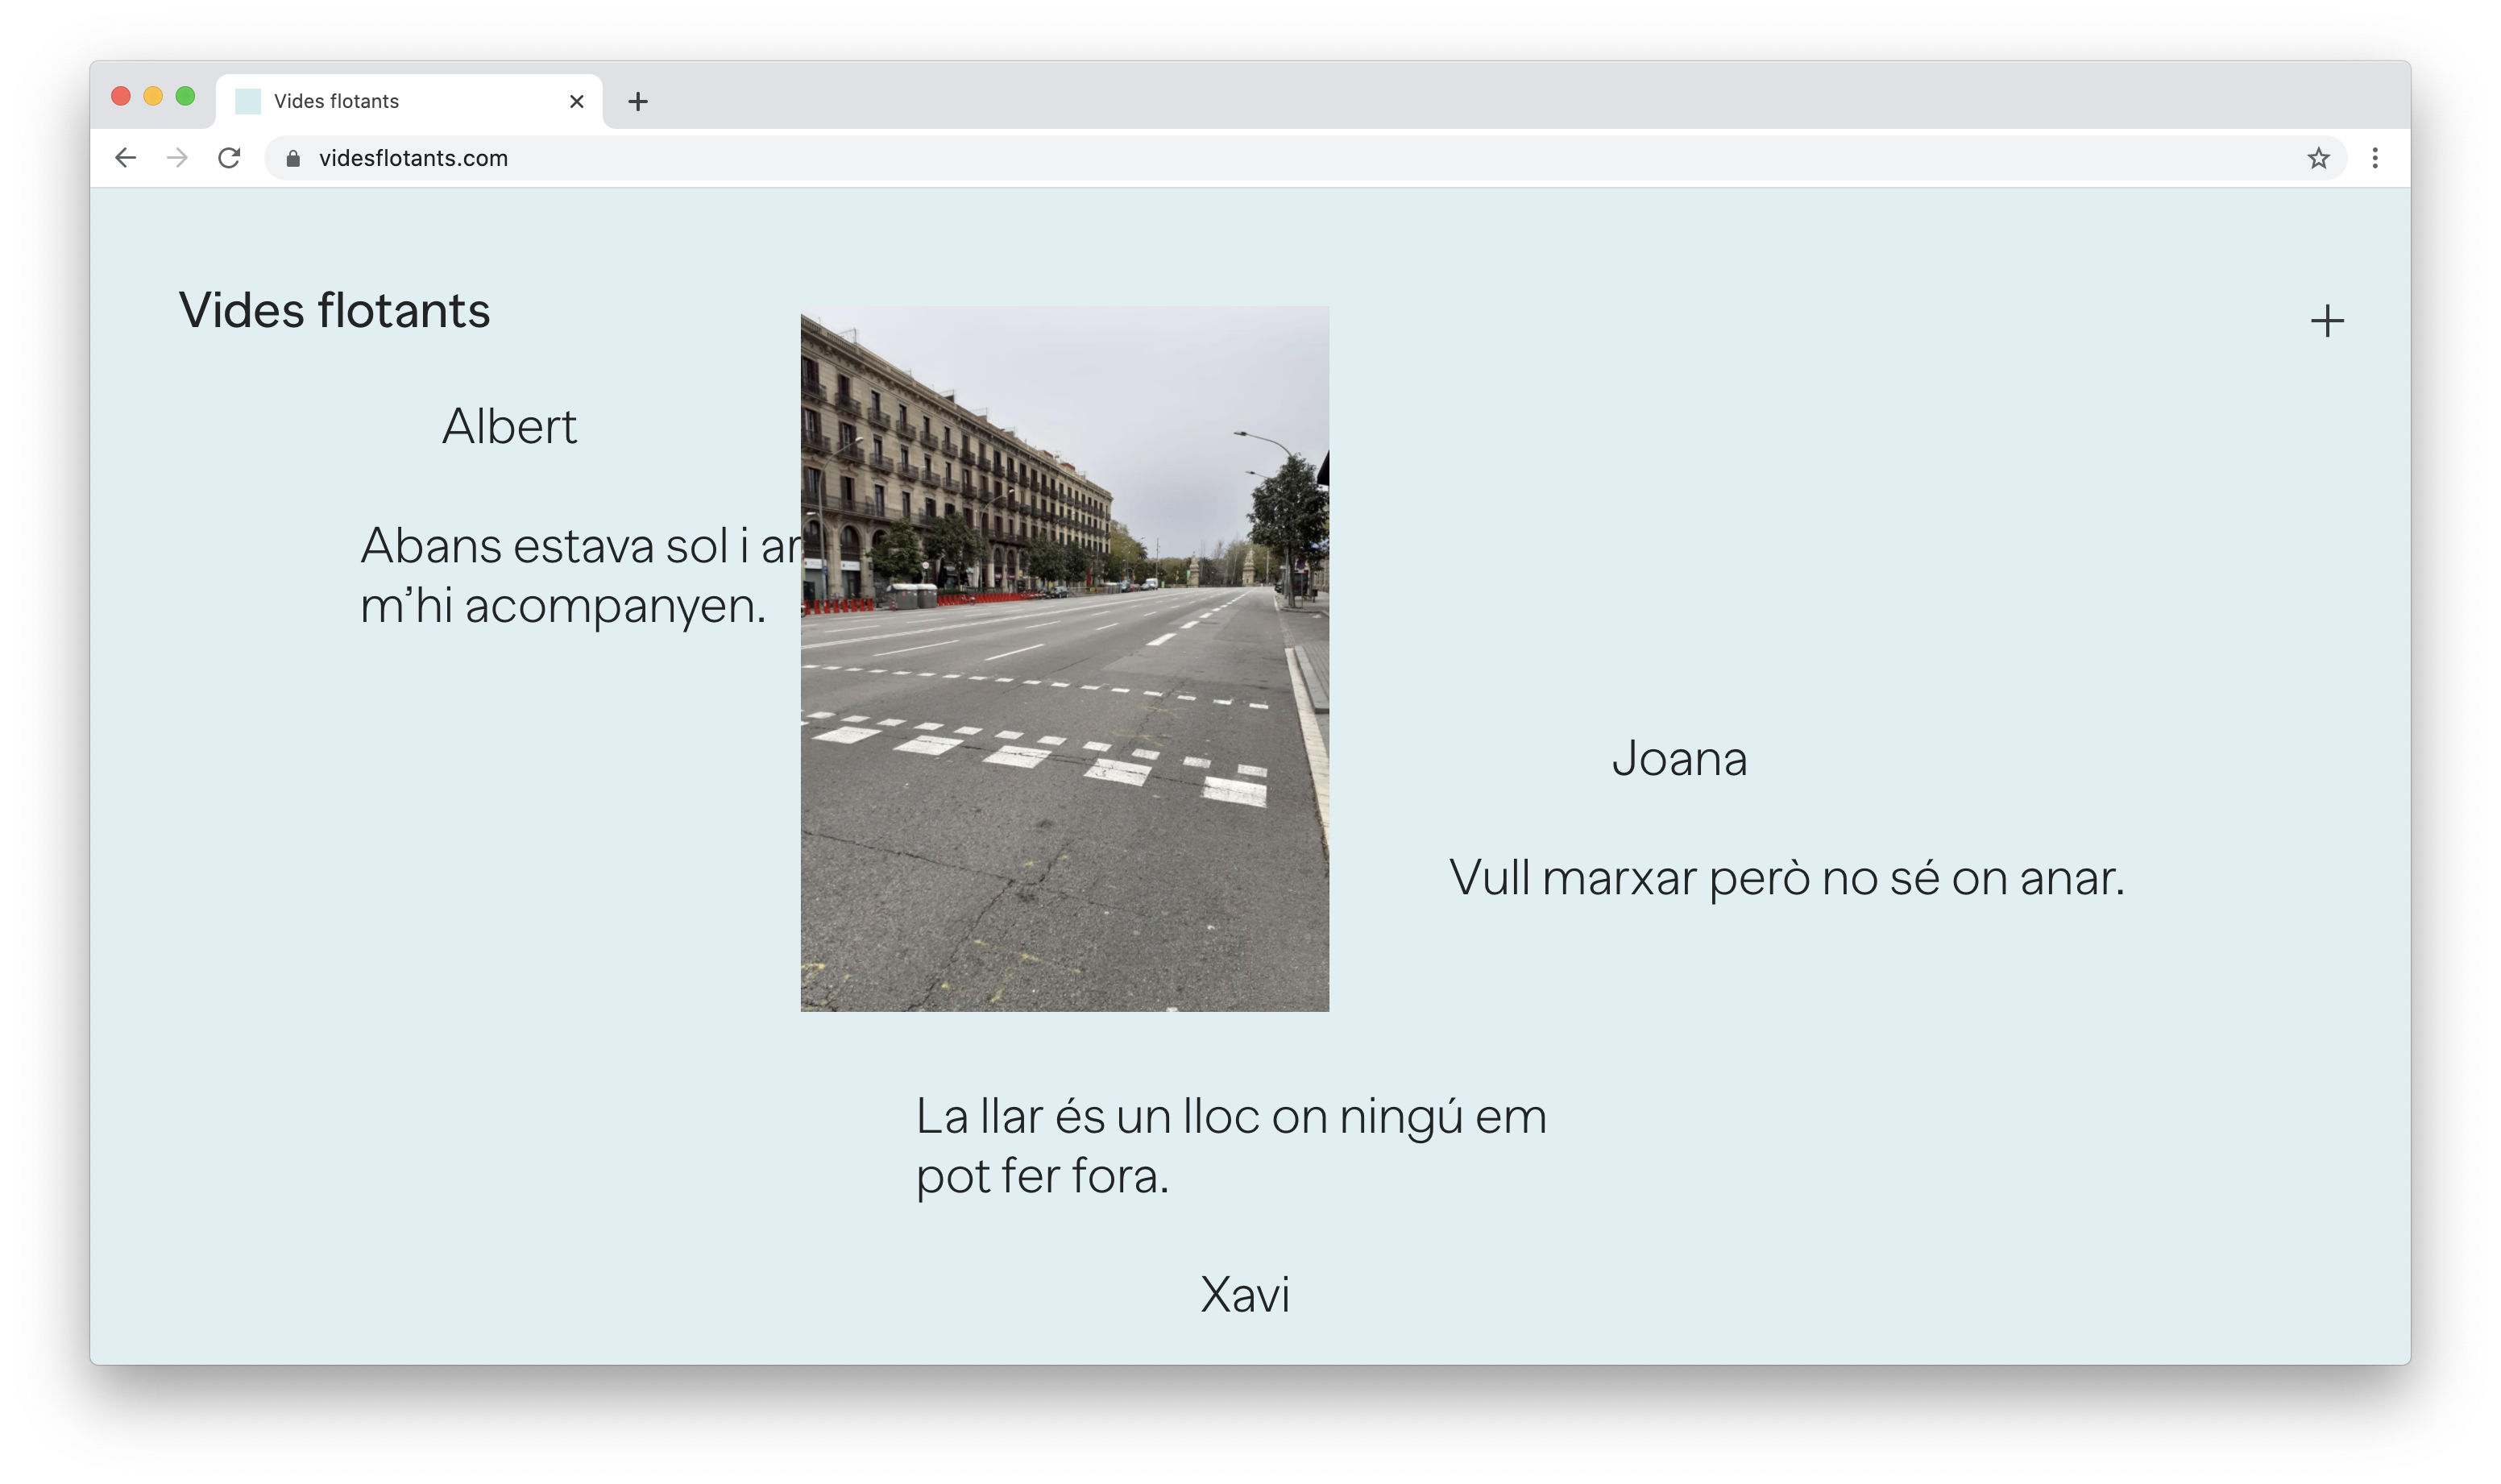The image size is (2501, 1484).
Task: Click the plus icon on the page
Action: pyautogui.click(x=2326, y=321)
